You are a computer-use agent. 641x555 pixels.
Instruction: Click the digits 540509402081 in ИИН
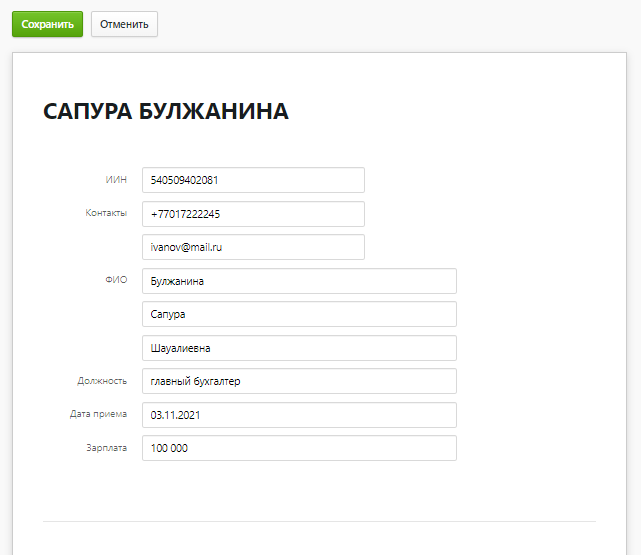point(184,180)
